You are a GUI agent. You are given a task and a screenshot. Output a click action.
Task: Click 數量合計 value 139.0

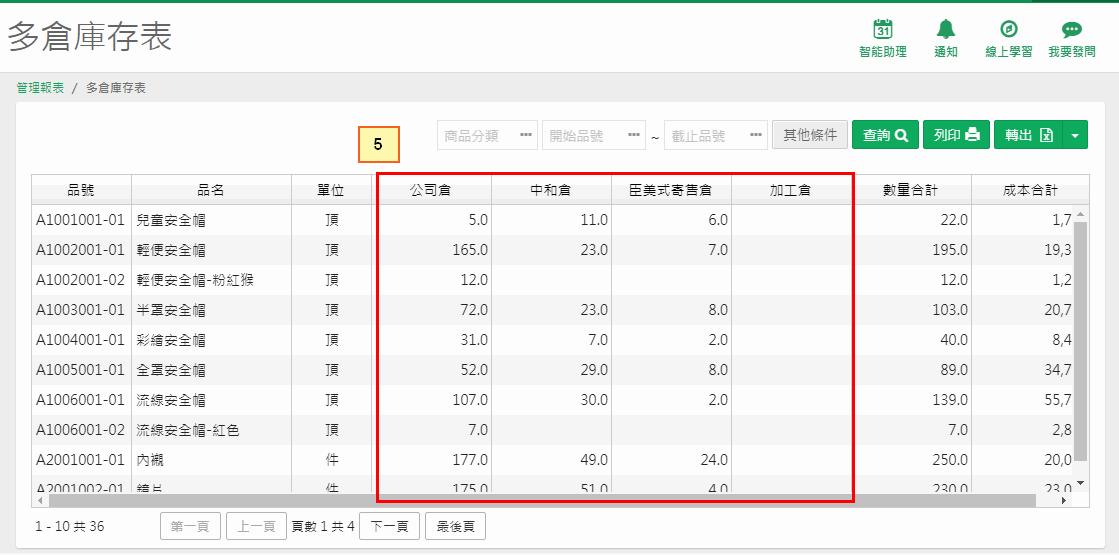click(950, 400)
